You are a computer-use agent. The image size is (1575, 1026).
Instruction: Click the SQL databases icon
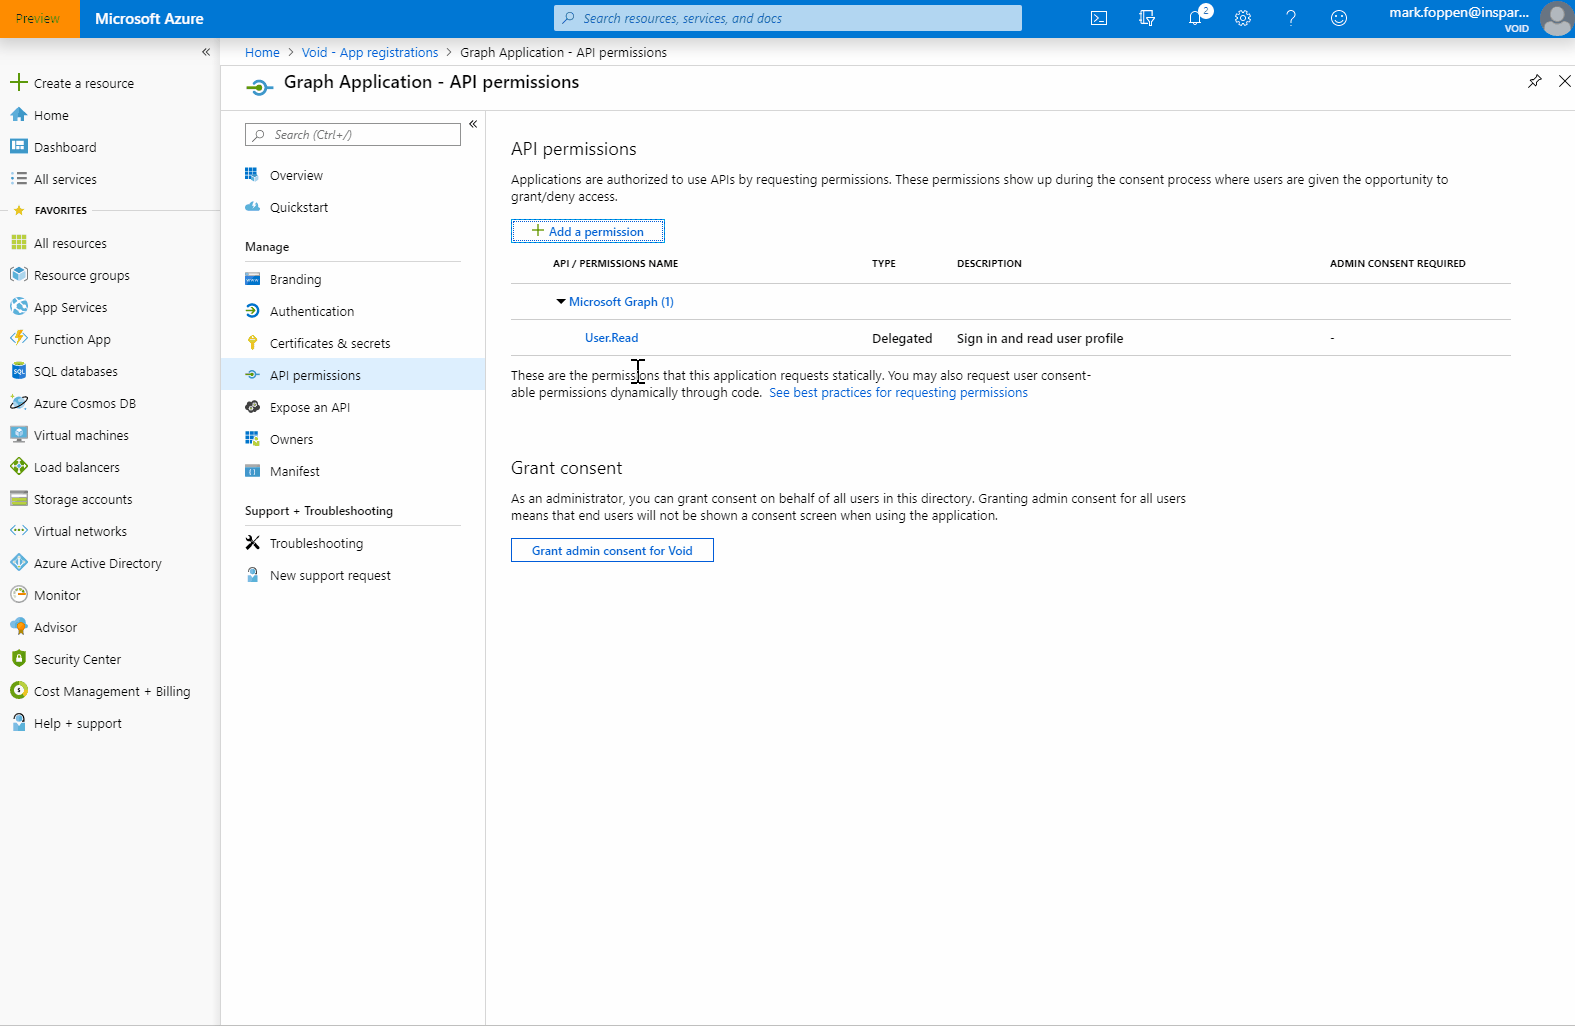pos(18,371)
